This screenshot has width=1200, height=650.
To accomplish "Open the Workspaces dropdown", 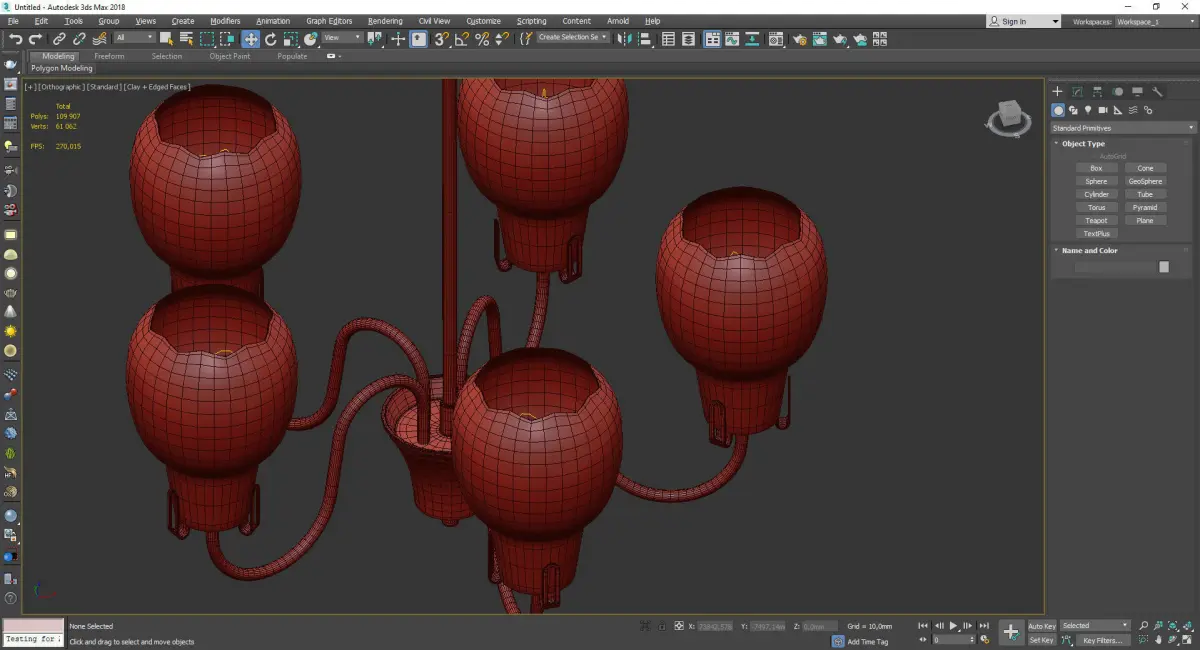I will 1156,21.
